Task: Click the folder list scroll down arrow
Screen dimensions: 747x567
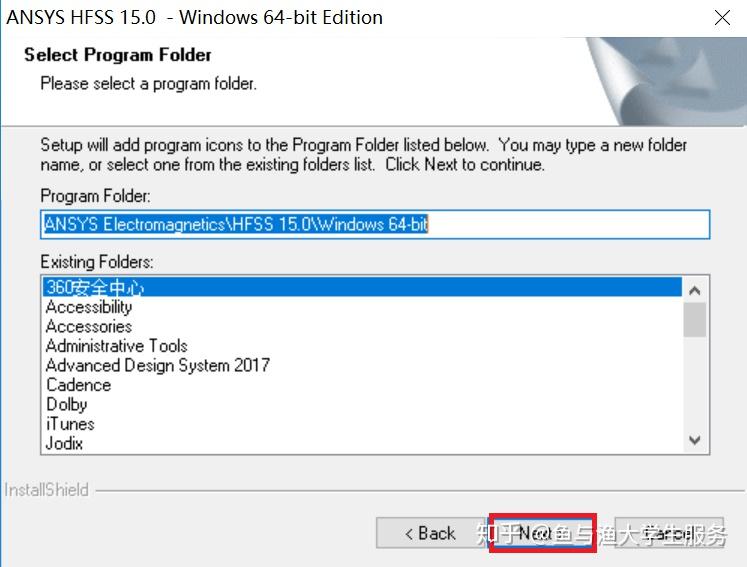Action: [x=695, y=441]
